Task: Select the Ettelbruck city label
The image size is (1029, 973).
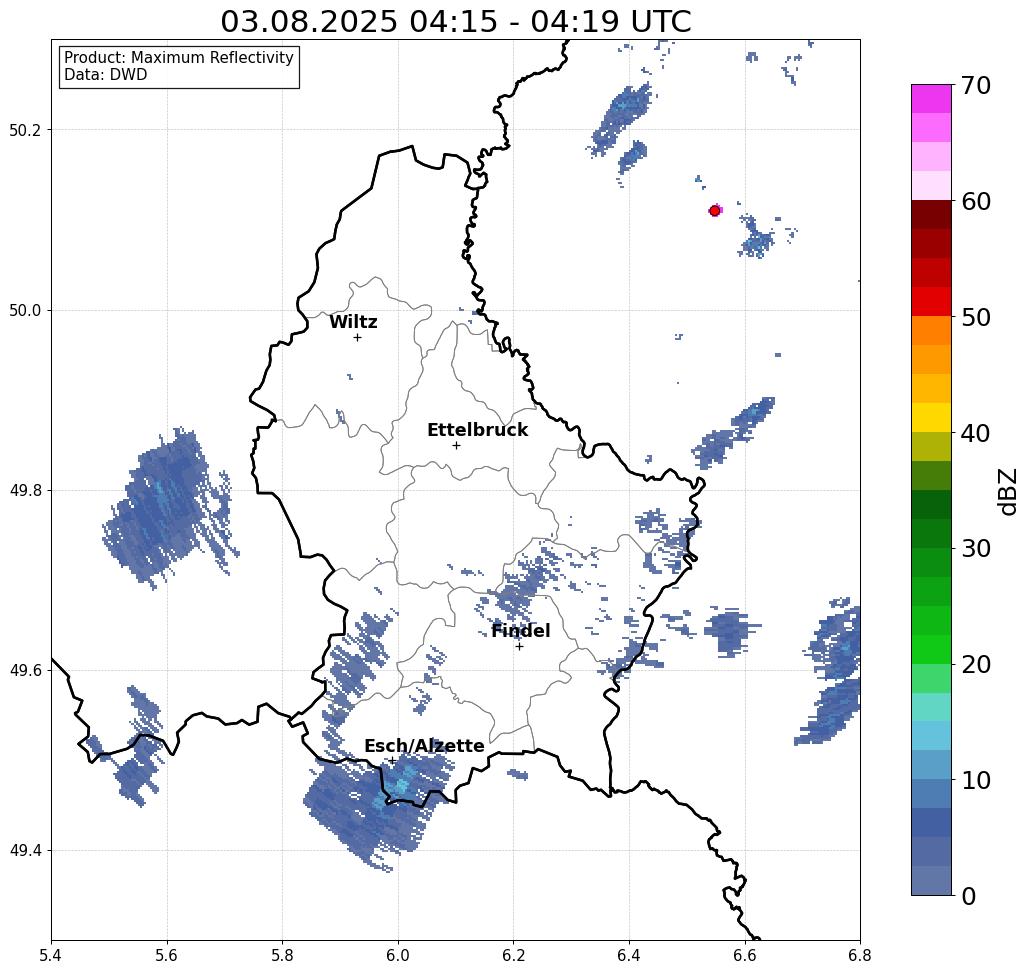Action: 477,430
